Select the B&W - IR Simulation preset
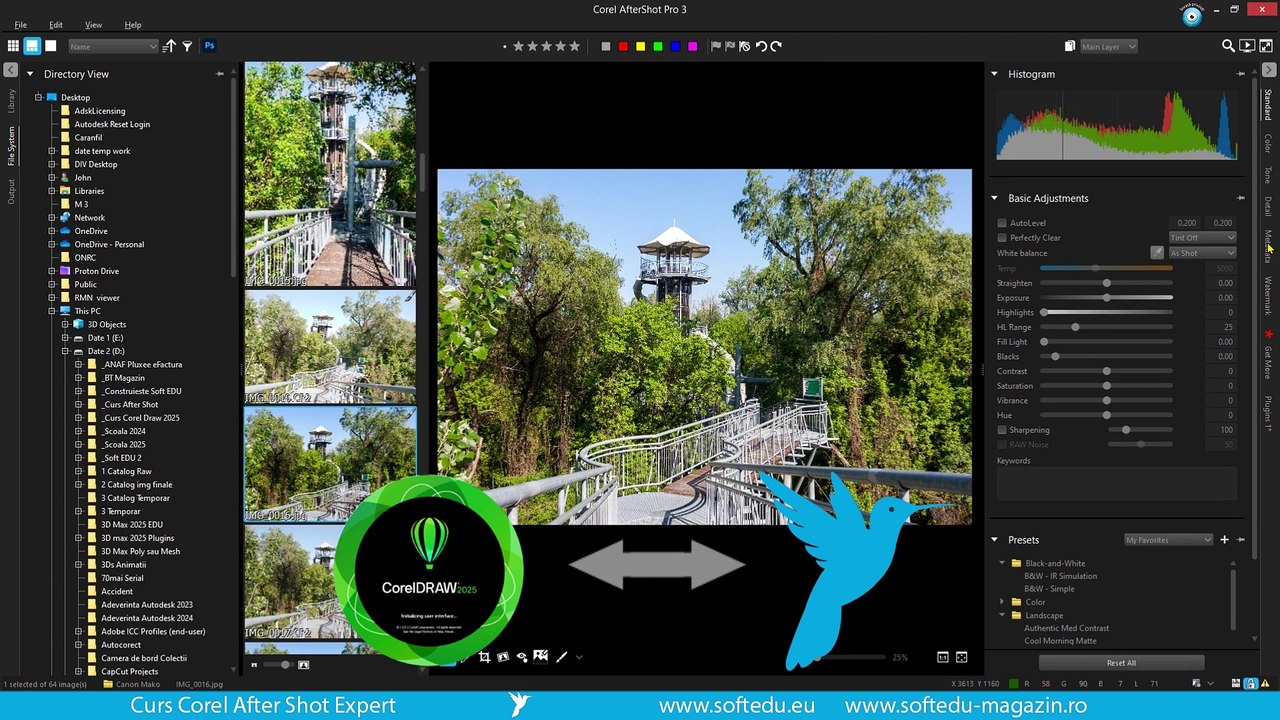This screenshot has height=720, width=1280. (x=1060, y=576)
